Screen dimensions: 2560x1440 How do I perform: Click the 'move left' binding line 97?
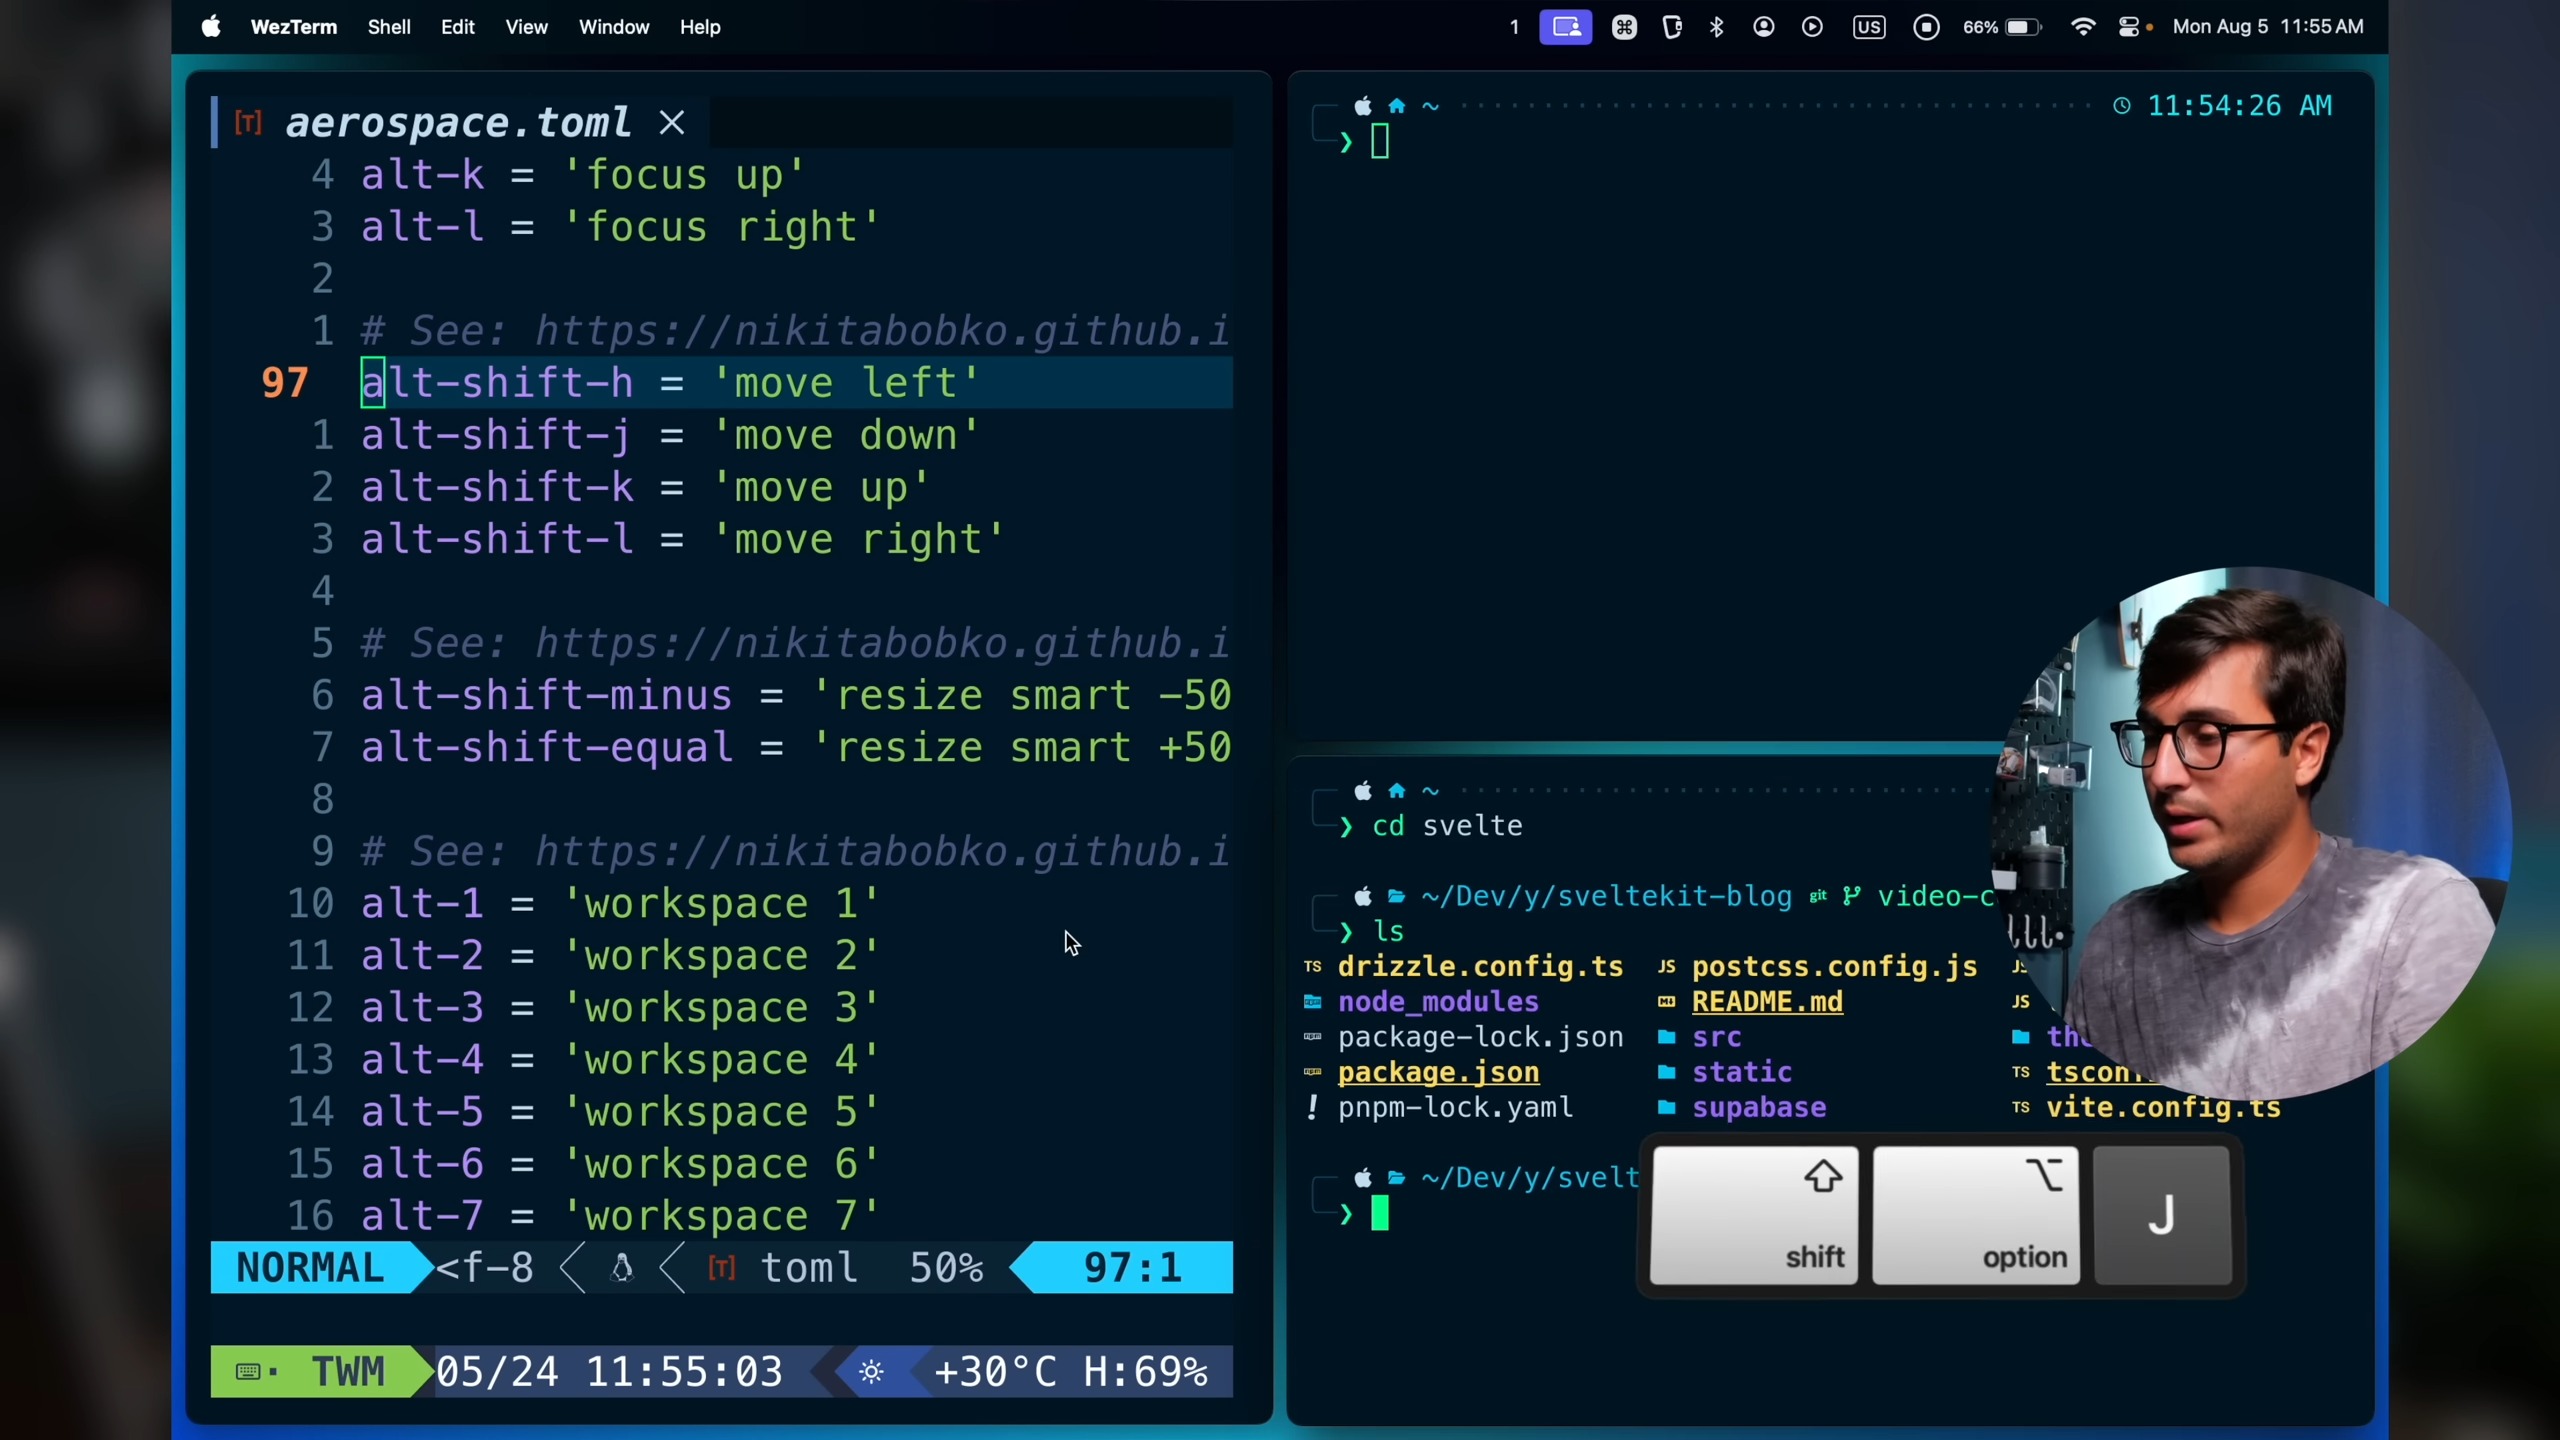(x=670, y=383)
